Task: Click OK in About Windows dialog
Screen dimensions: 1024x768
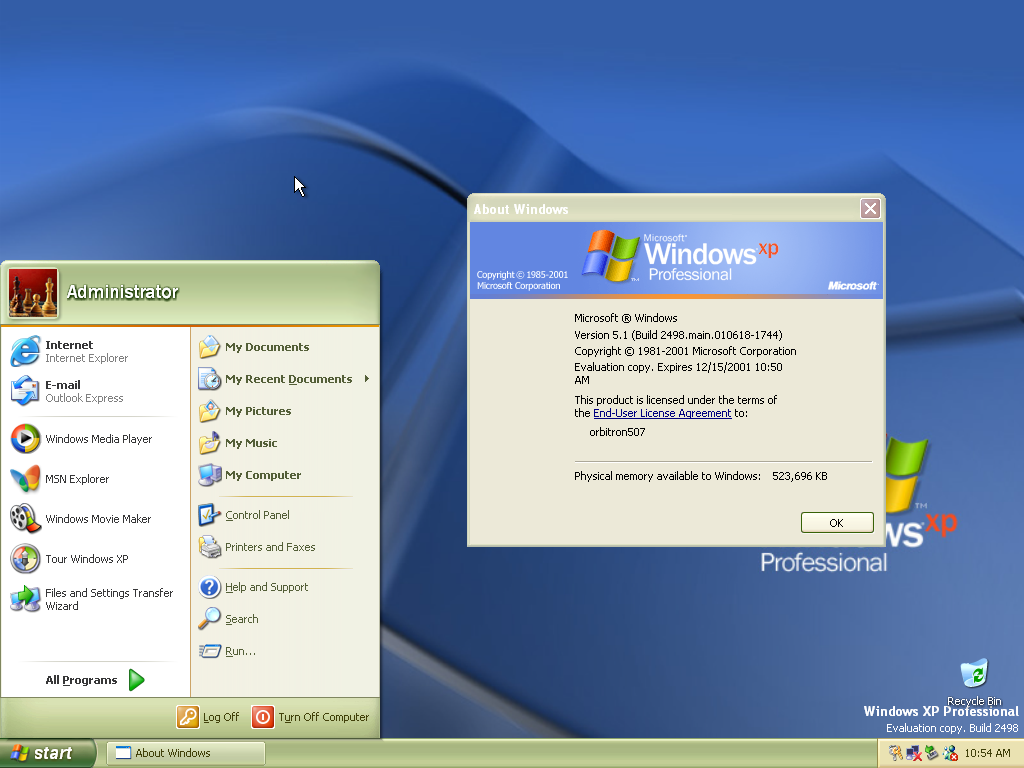Action: click(x=837, y=522)
